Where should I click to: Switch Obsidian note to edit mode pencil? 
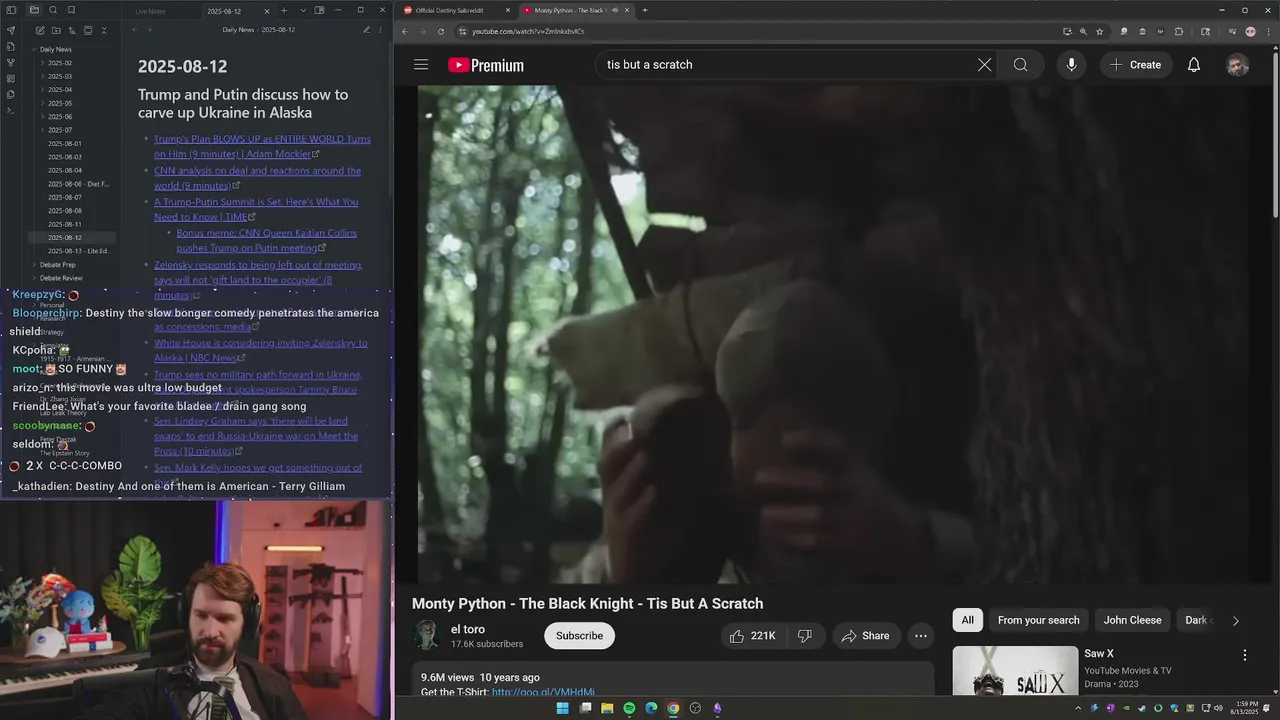(366, 30)
